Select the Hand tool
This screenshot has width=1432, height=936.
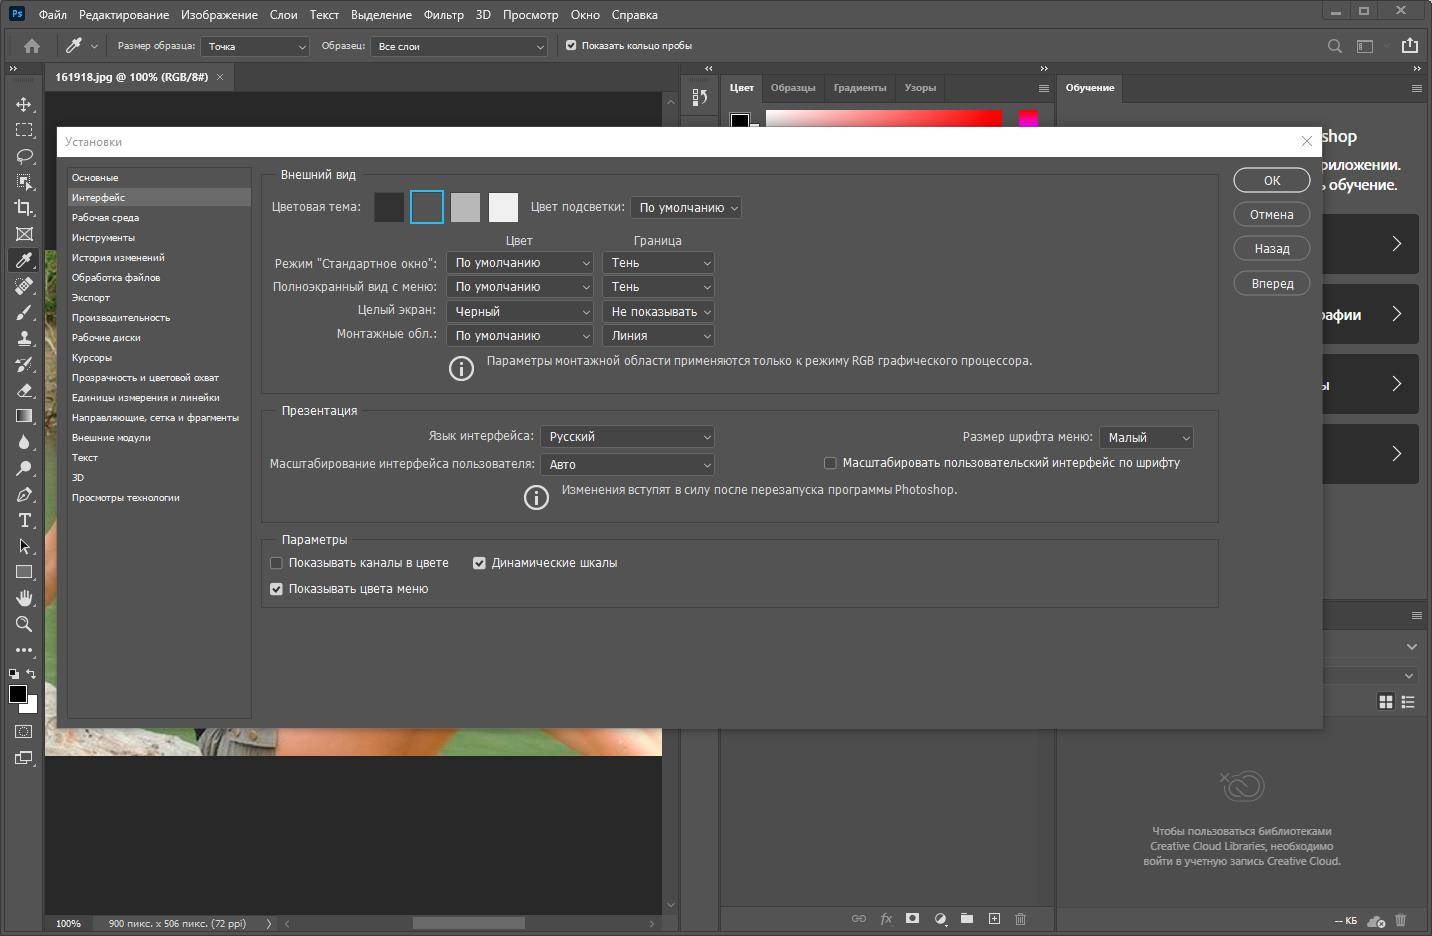point(24,598)
